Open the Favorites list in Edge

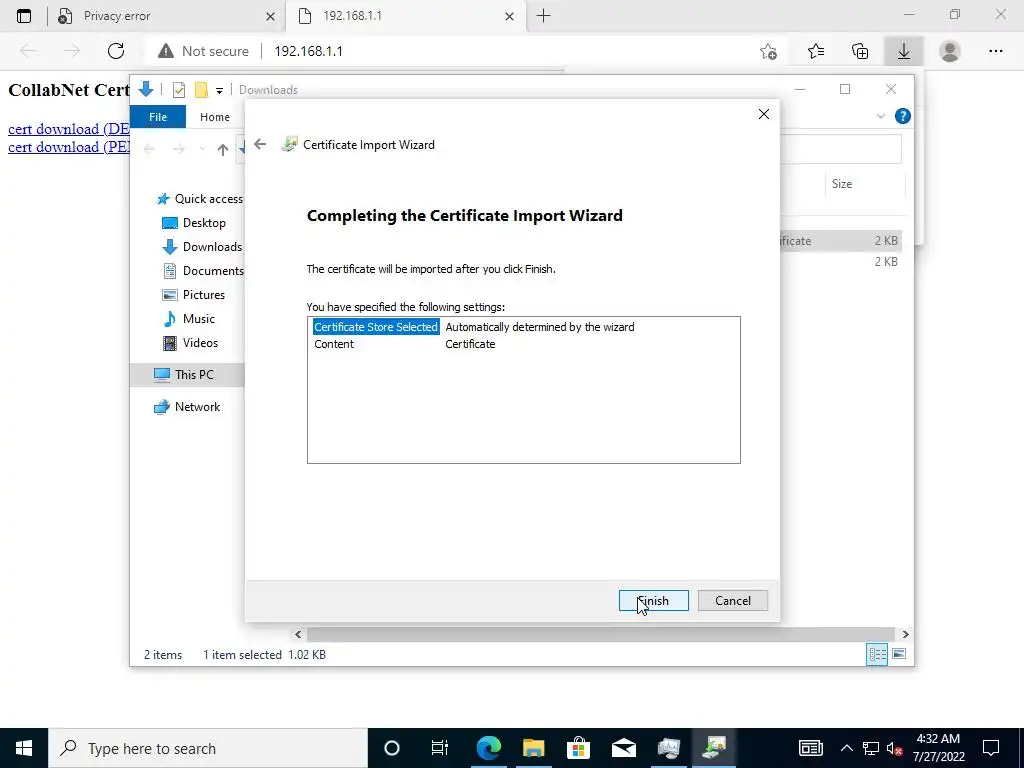pos(816,51)
